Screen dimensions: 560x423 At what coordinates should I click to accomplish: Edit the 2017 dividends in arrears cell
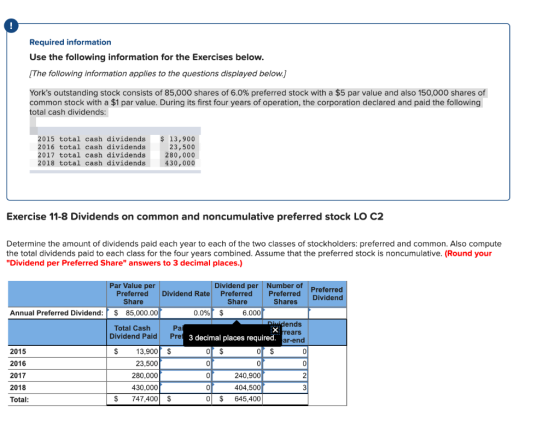click(285, 375)
